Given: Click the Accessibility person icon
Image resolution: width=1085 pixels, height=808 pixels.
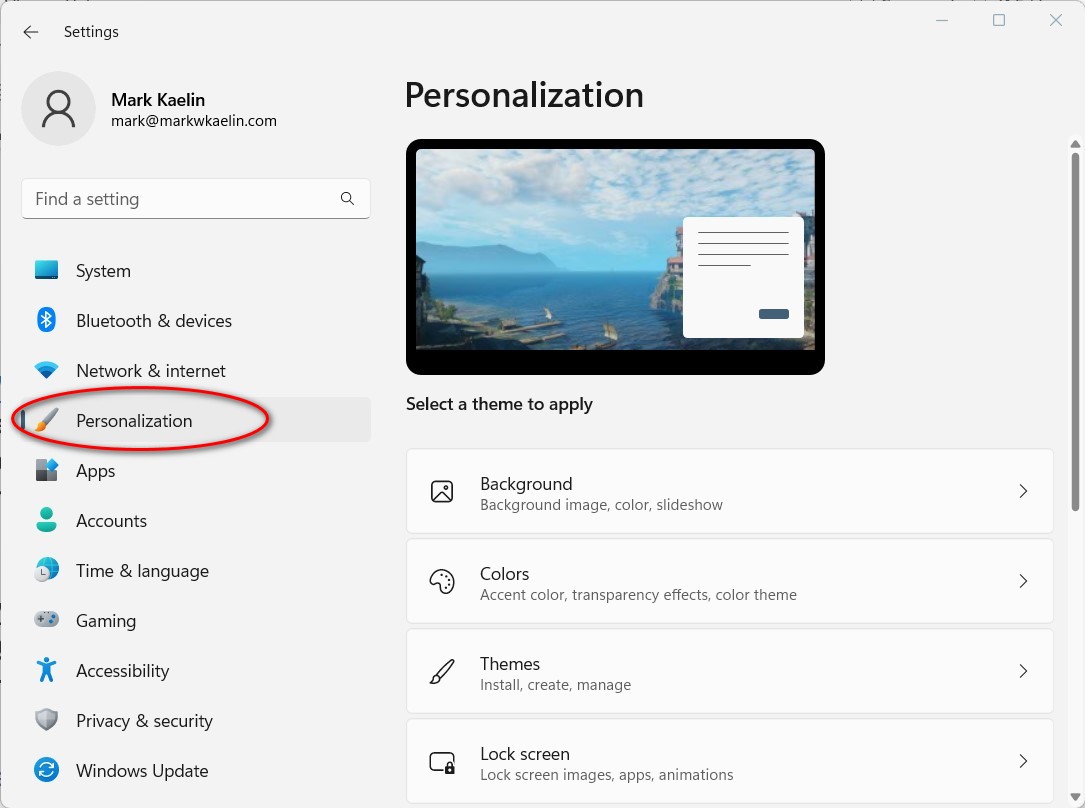Looking at the screenshot, I should pyautogui.click(x=46, y=670).
